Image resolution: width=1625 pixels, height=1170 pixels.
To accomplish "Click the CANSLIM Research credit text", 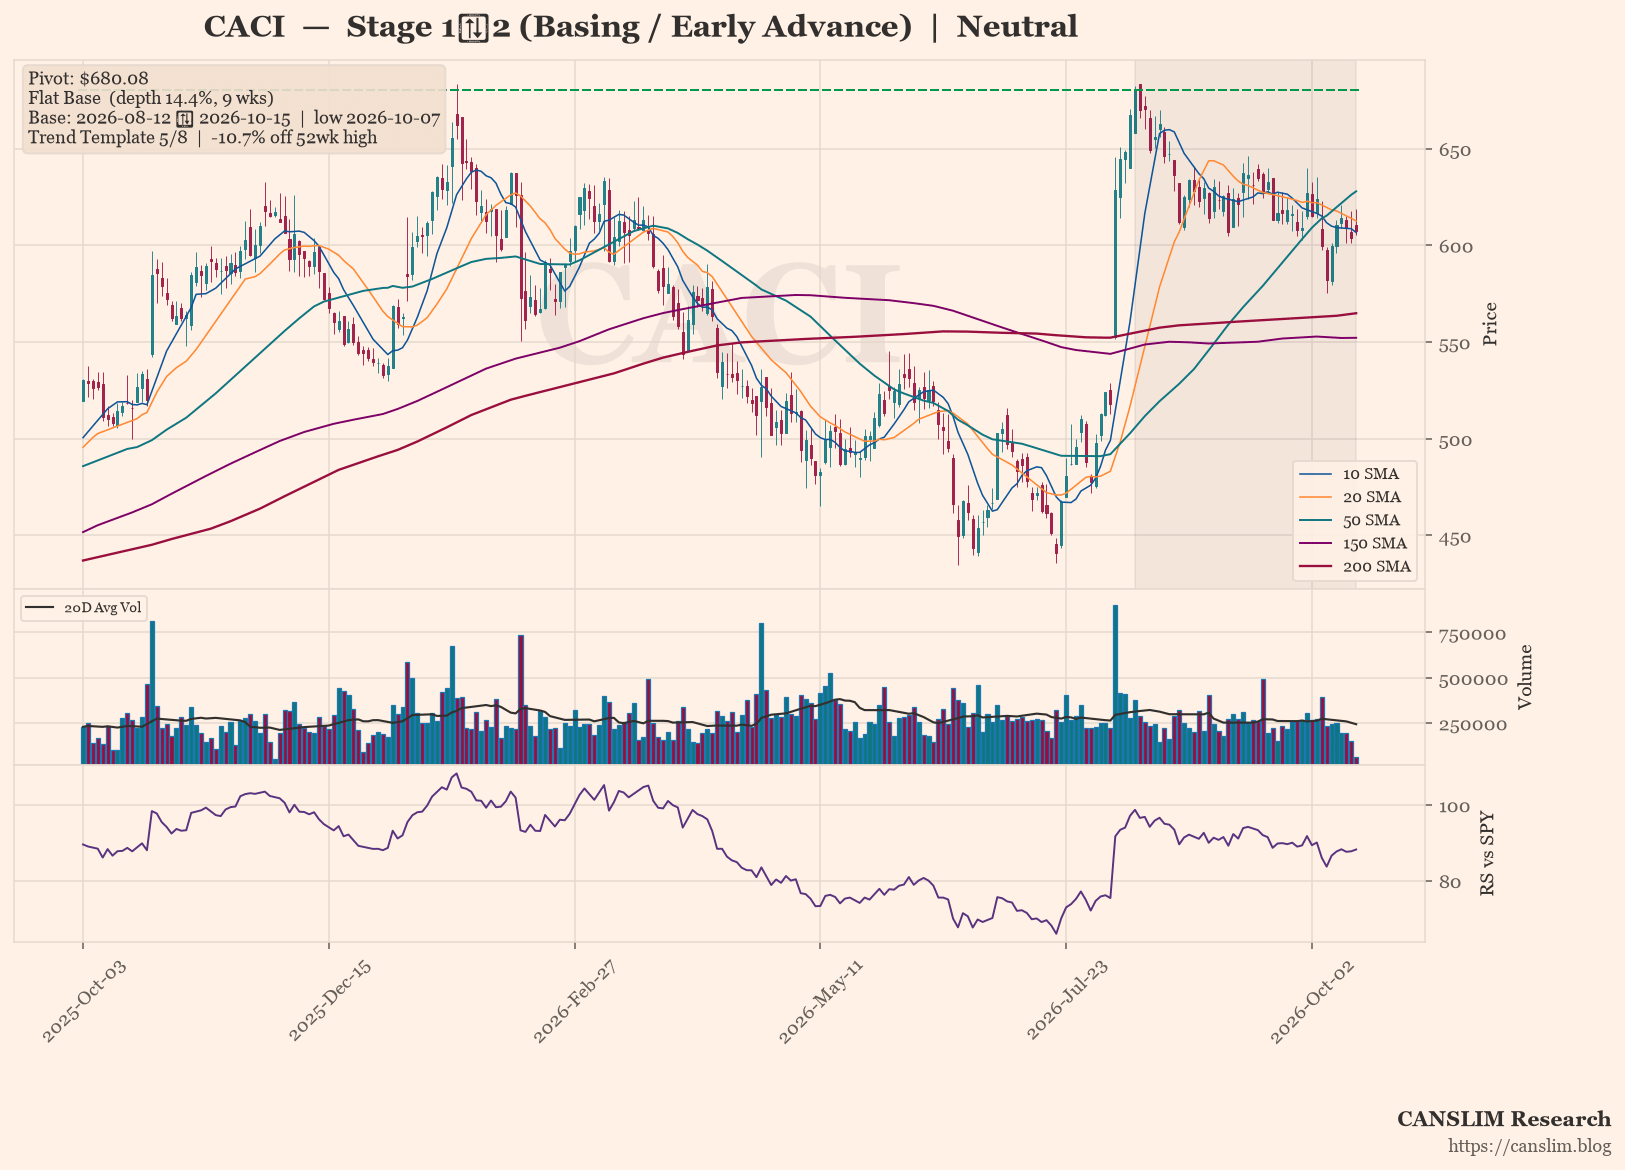I will 1504,1119.
